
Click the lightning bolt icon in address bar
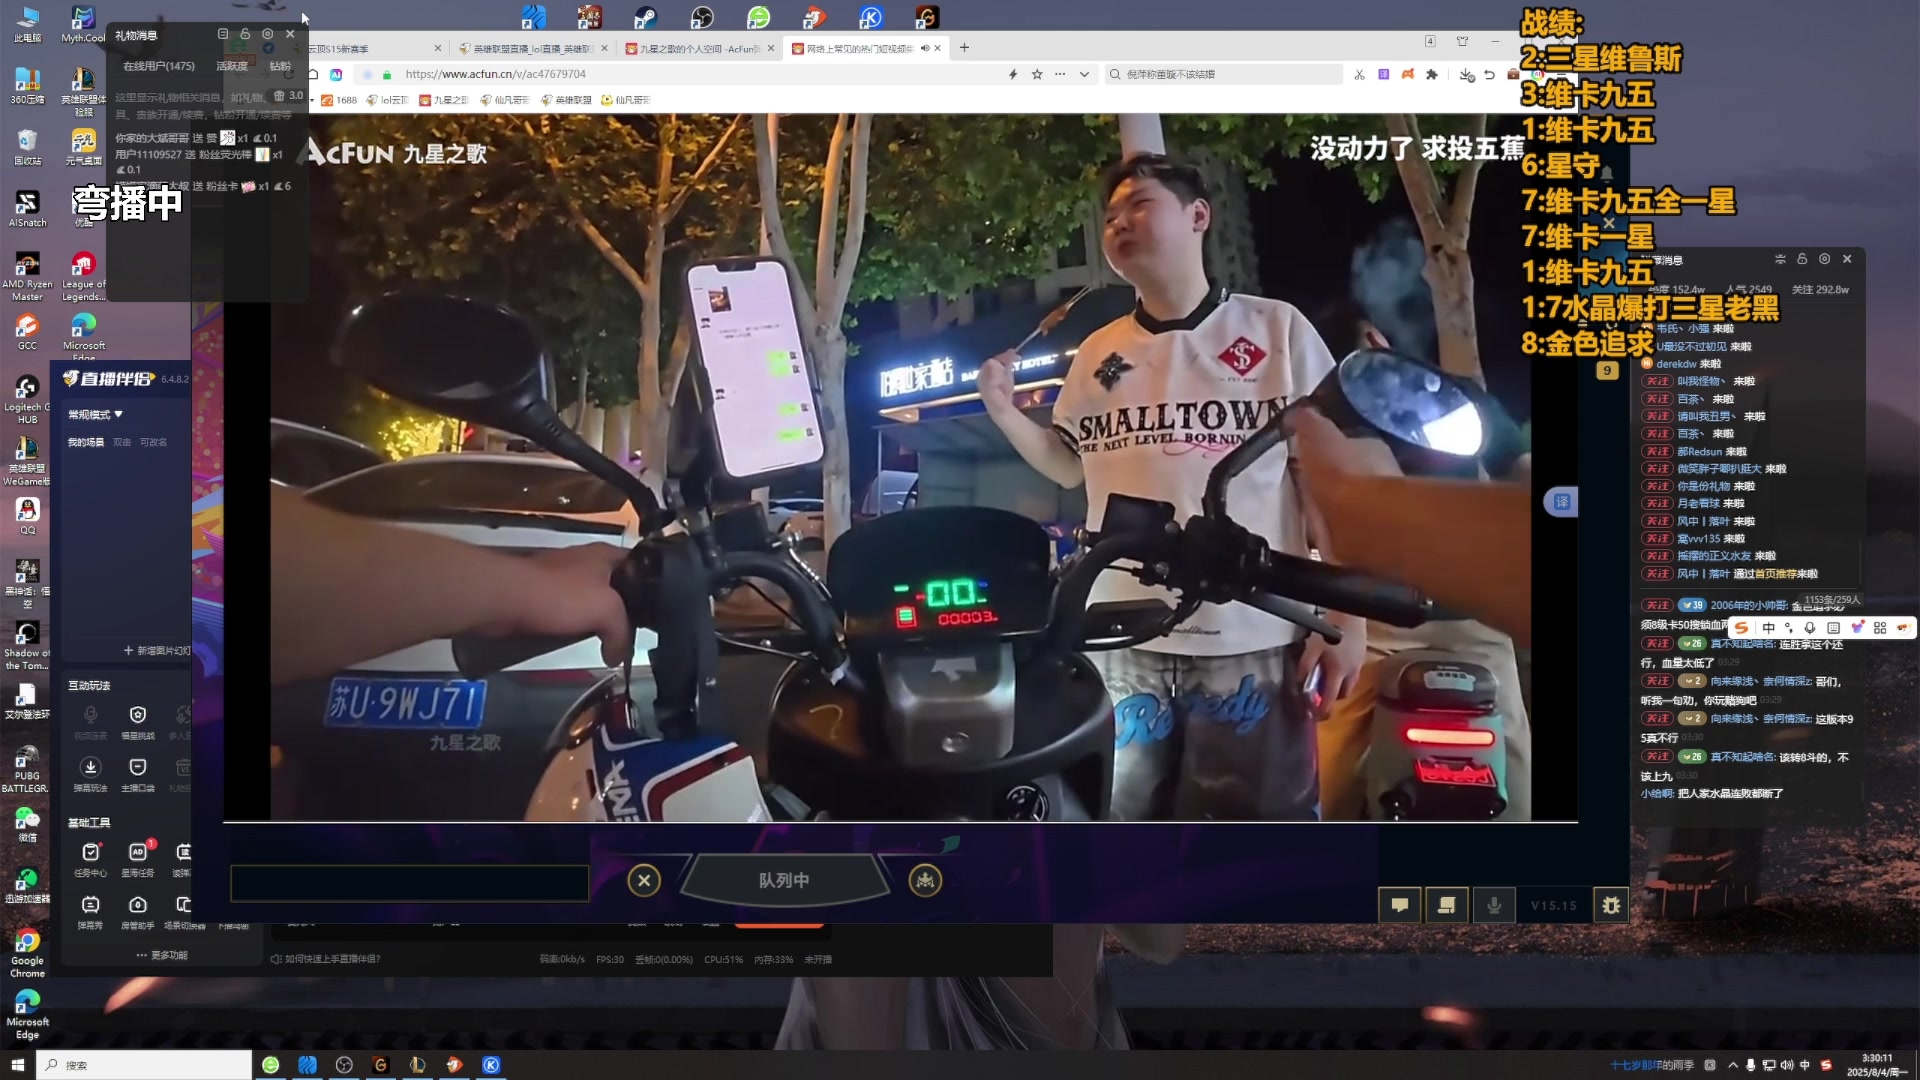coord(1013,74)
